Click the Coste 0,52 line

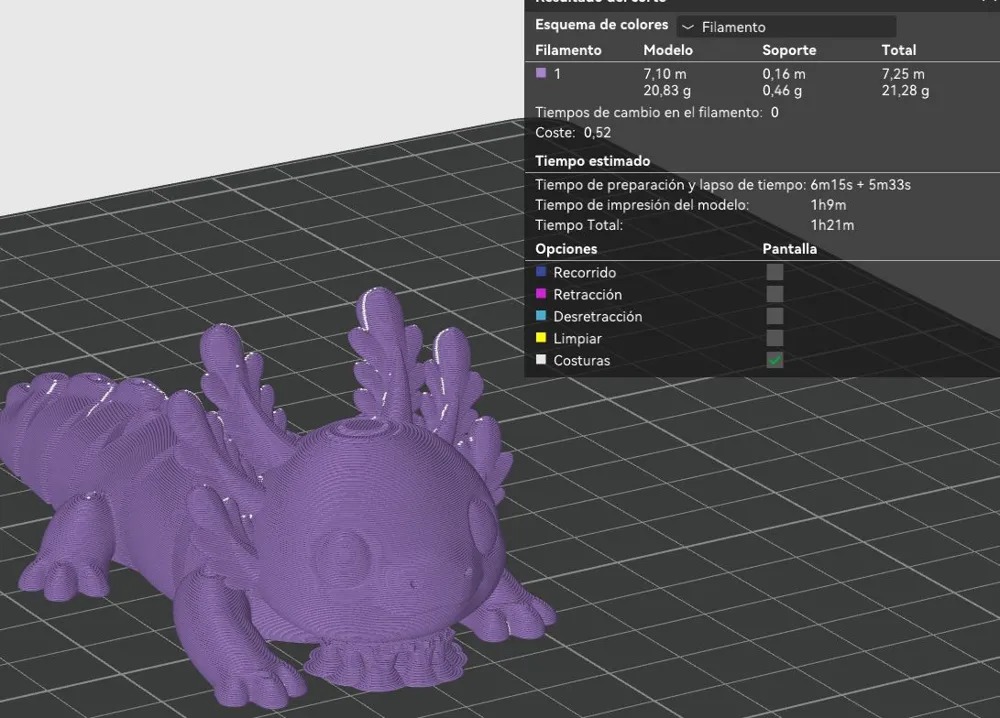[x=573, y=133]
